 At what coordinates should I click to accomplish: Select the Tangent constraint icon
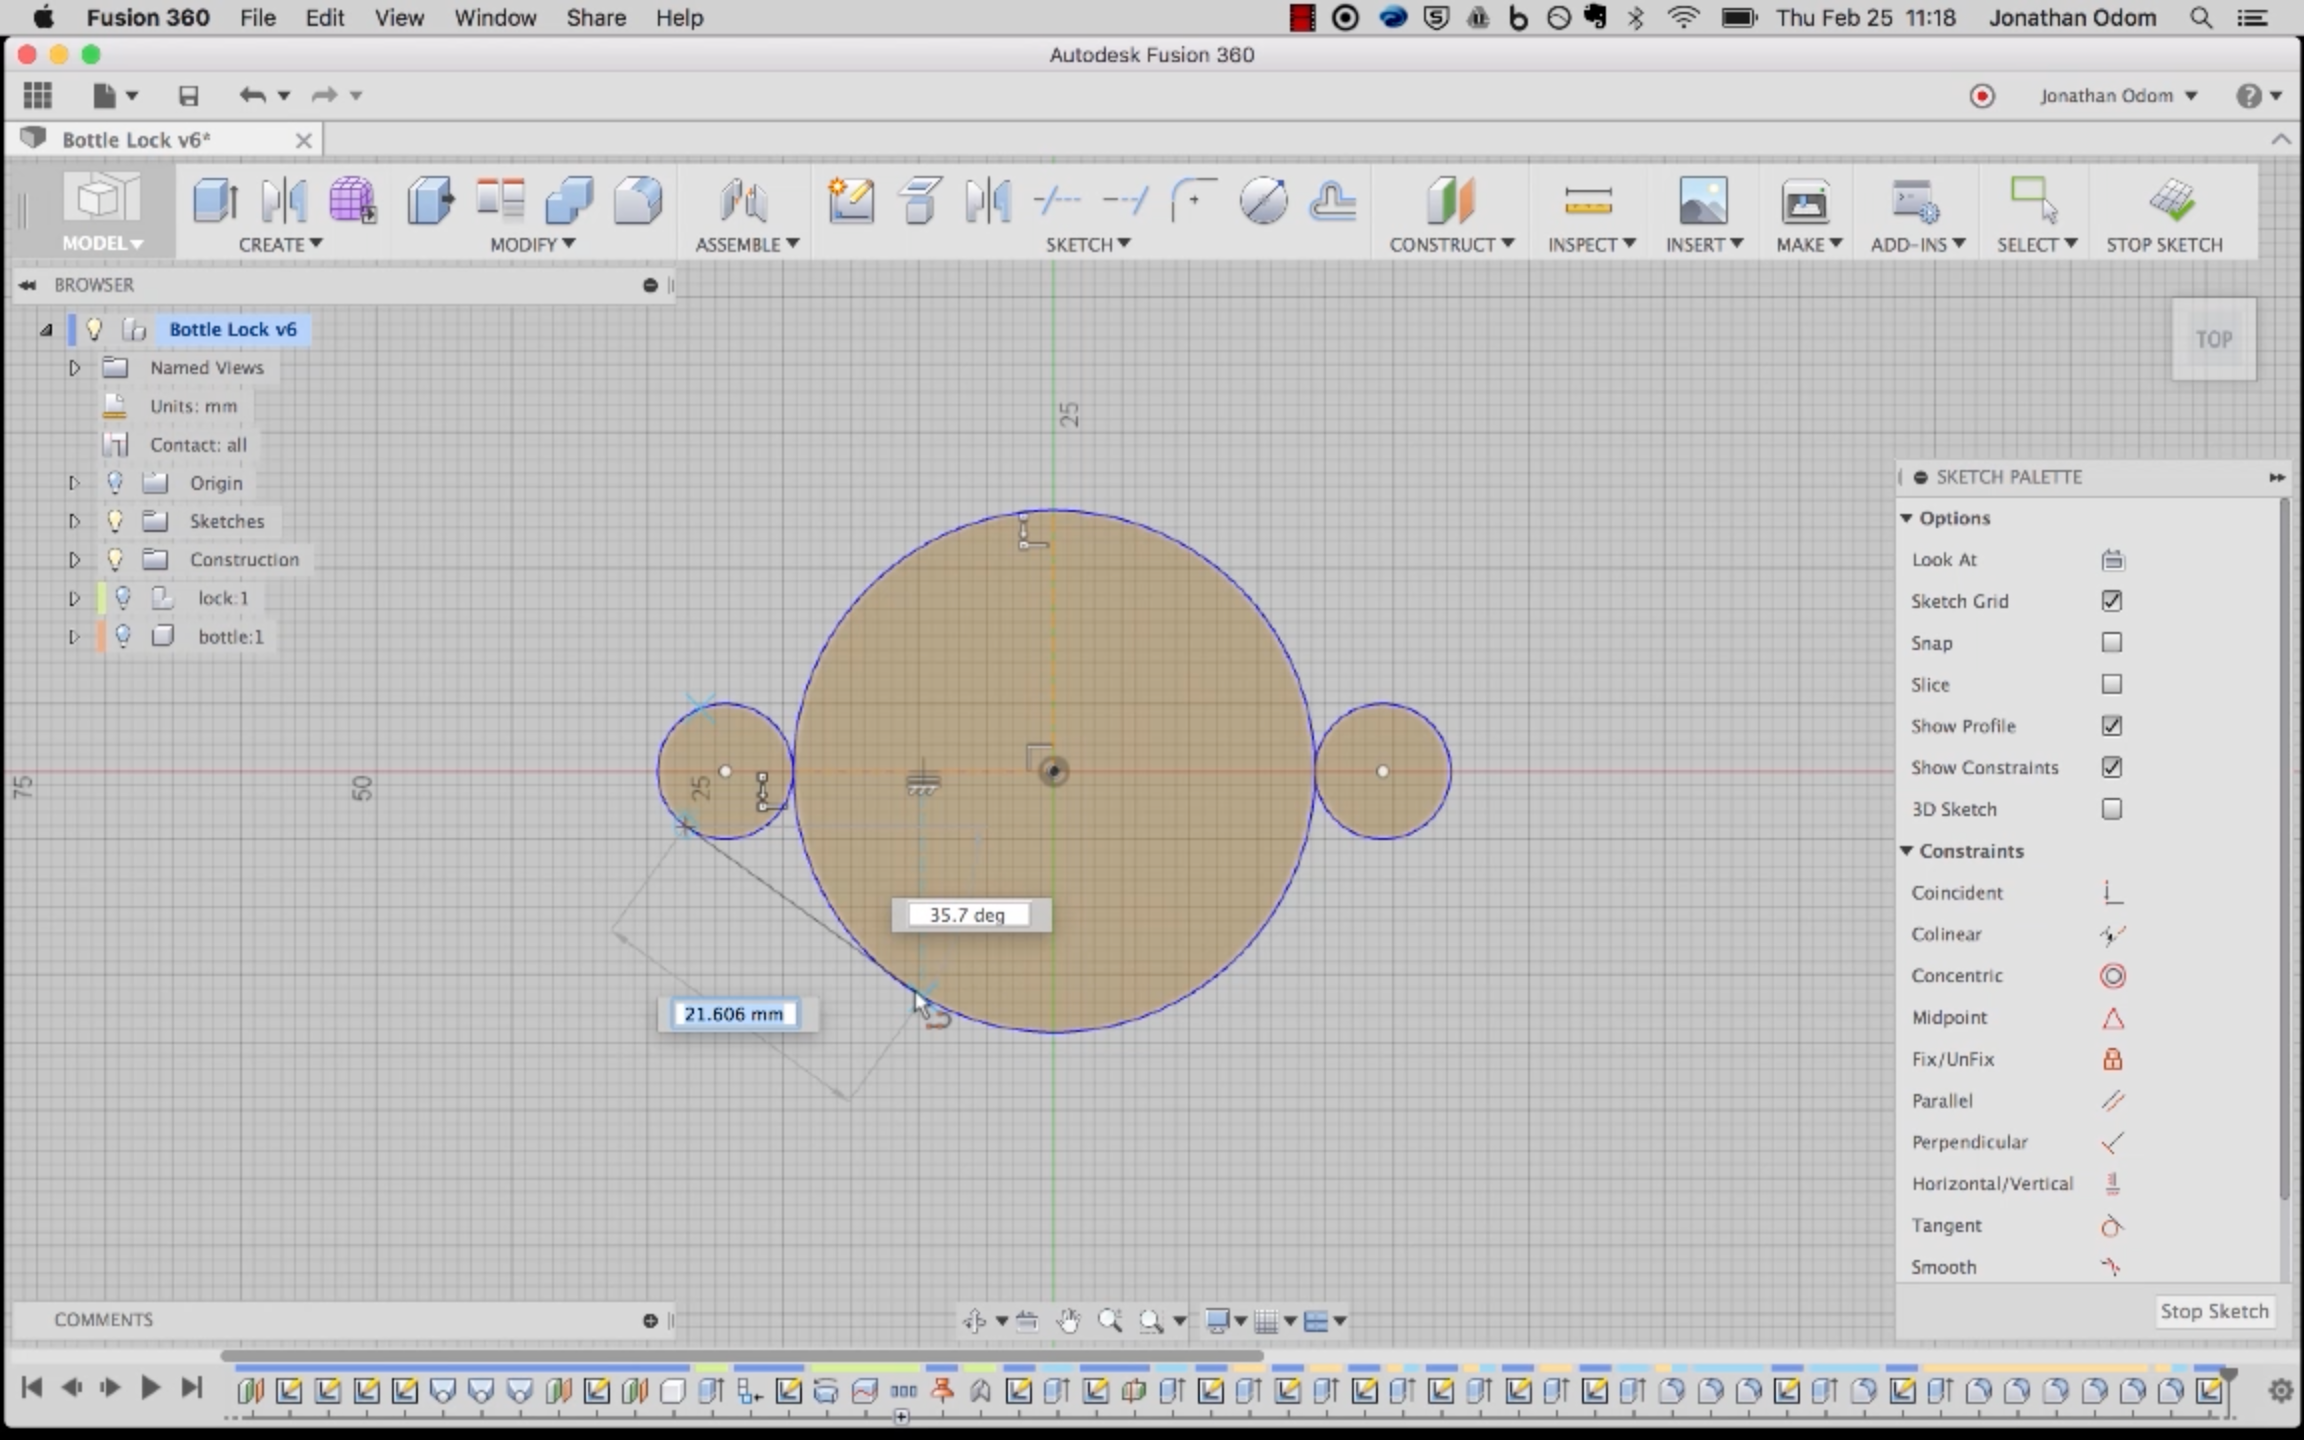coord(2111,1226)
